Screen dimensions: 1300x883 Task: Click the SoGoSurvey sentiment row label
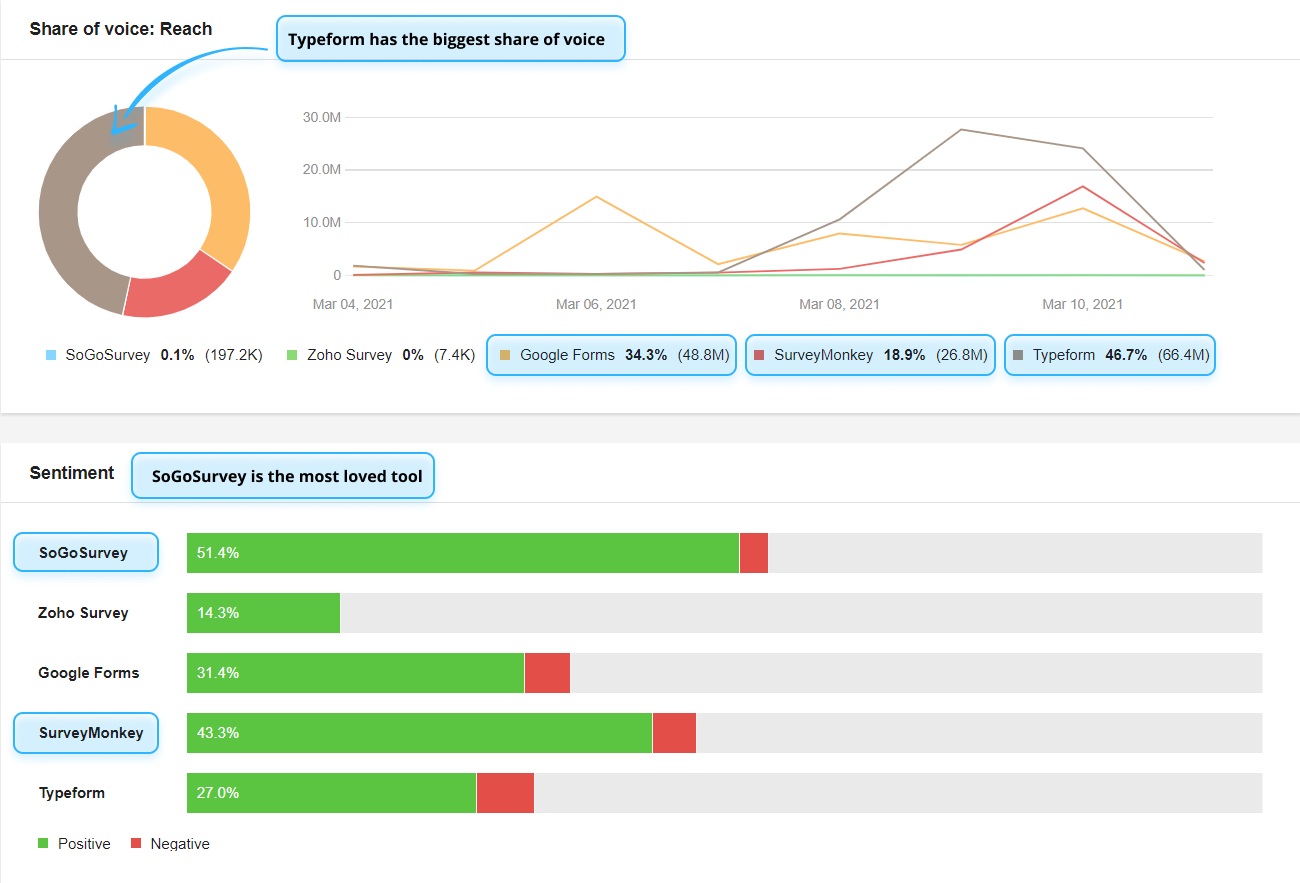85,552
